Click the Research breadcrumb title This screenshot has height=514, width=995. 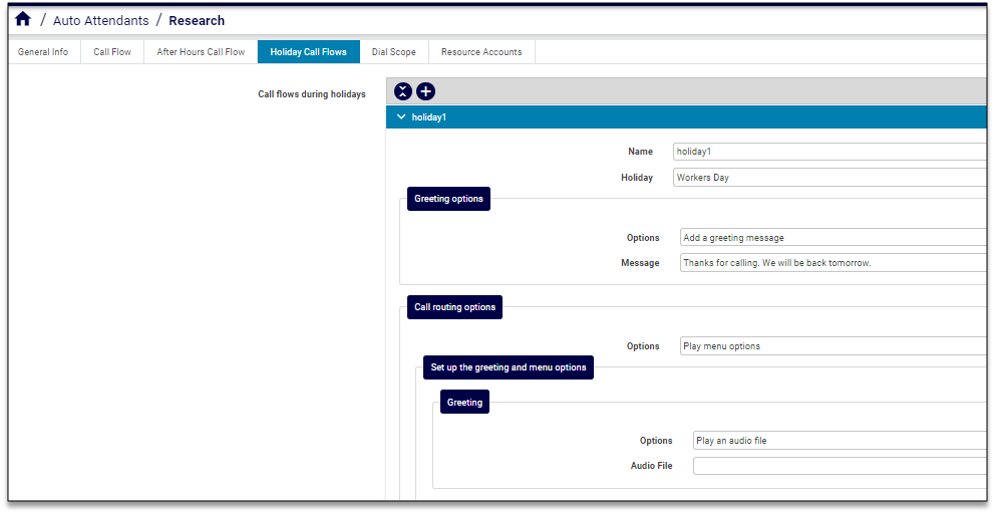pyautogui.click(x=197, y=20)
